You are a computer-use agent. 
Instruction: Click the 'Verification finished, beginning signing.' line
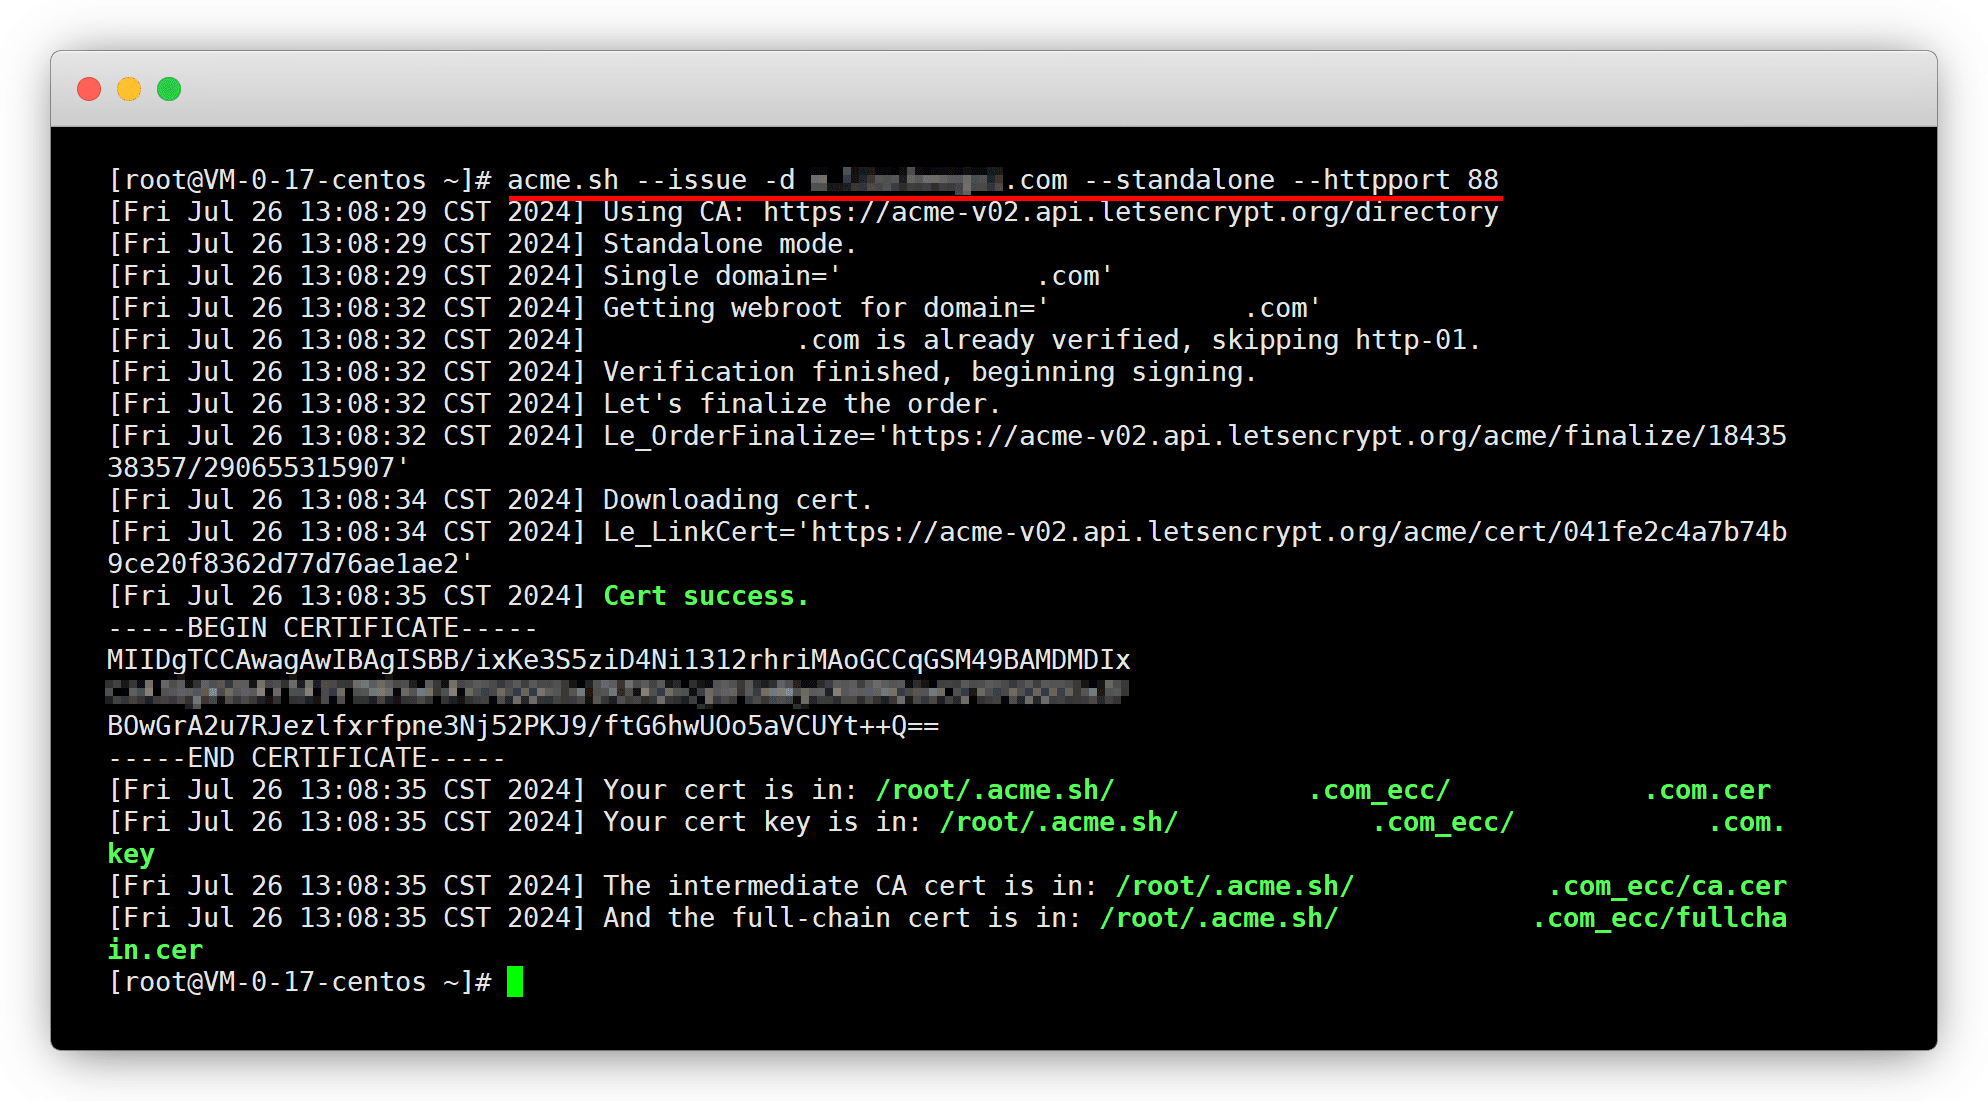click(x=929, y=372)
